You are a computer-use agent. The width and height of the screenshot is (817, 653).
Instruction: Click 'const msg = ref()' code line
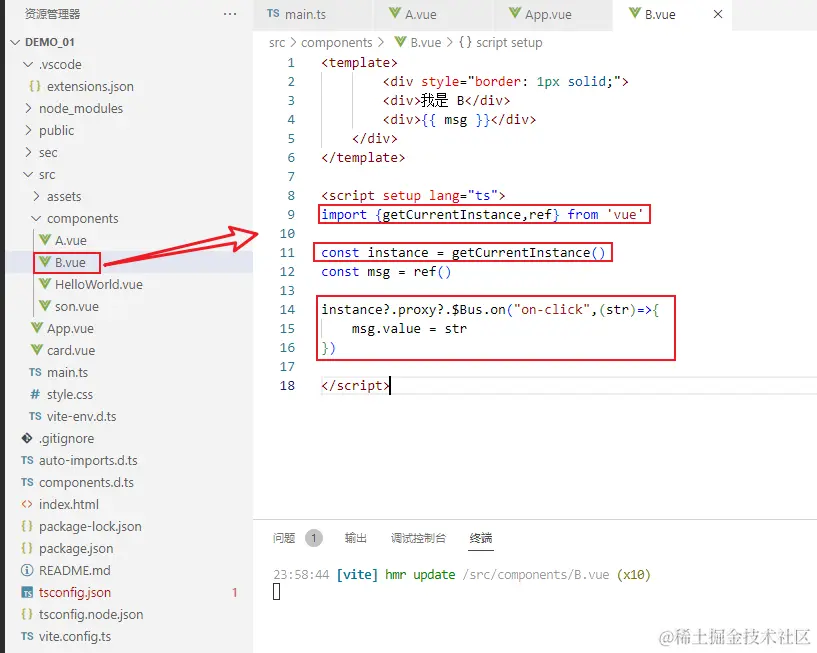click(x=386, y=272)
